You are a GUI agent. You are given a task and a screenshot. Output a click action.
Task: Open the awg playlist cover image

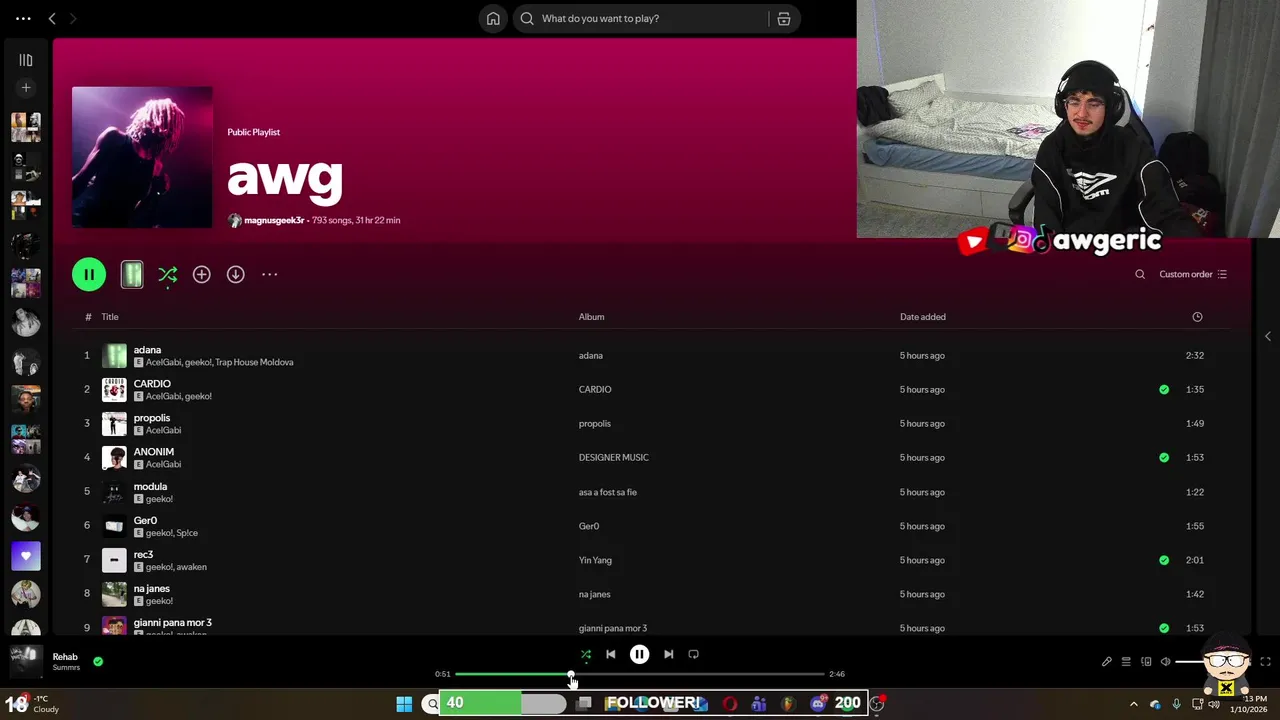coord(142,157)
